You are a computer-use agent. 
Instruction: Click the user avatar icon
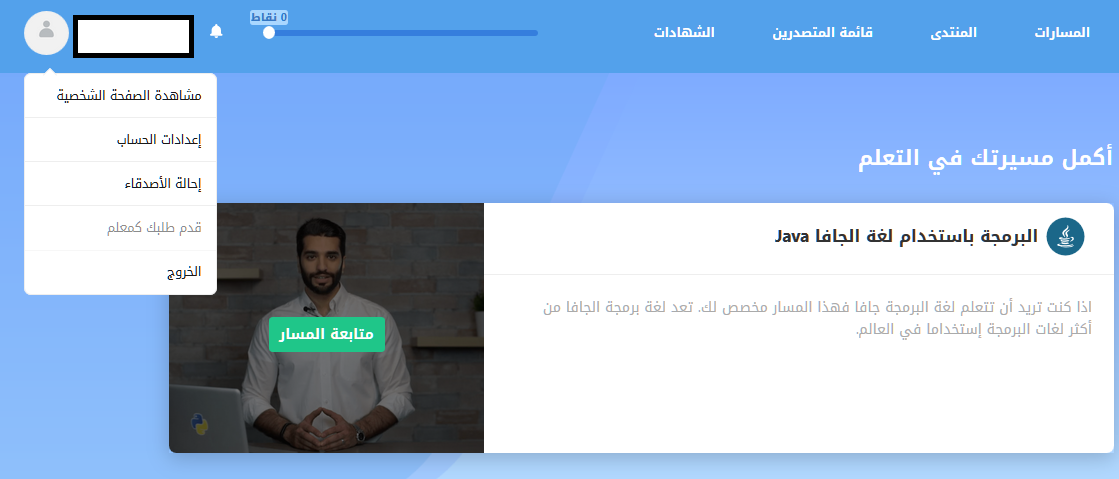[x=46, y=33]
